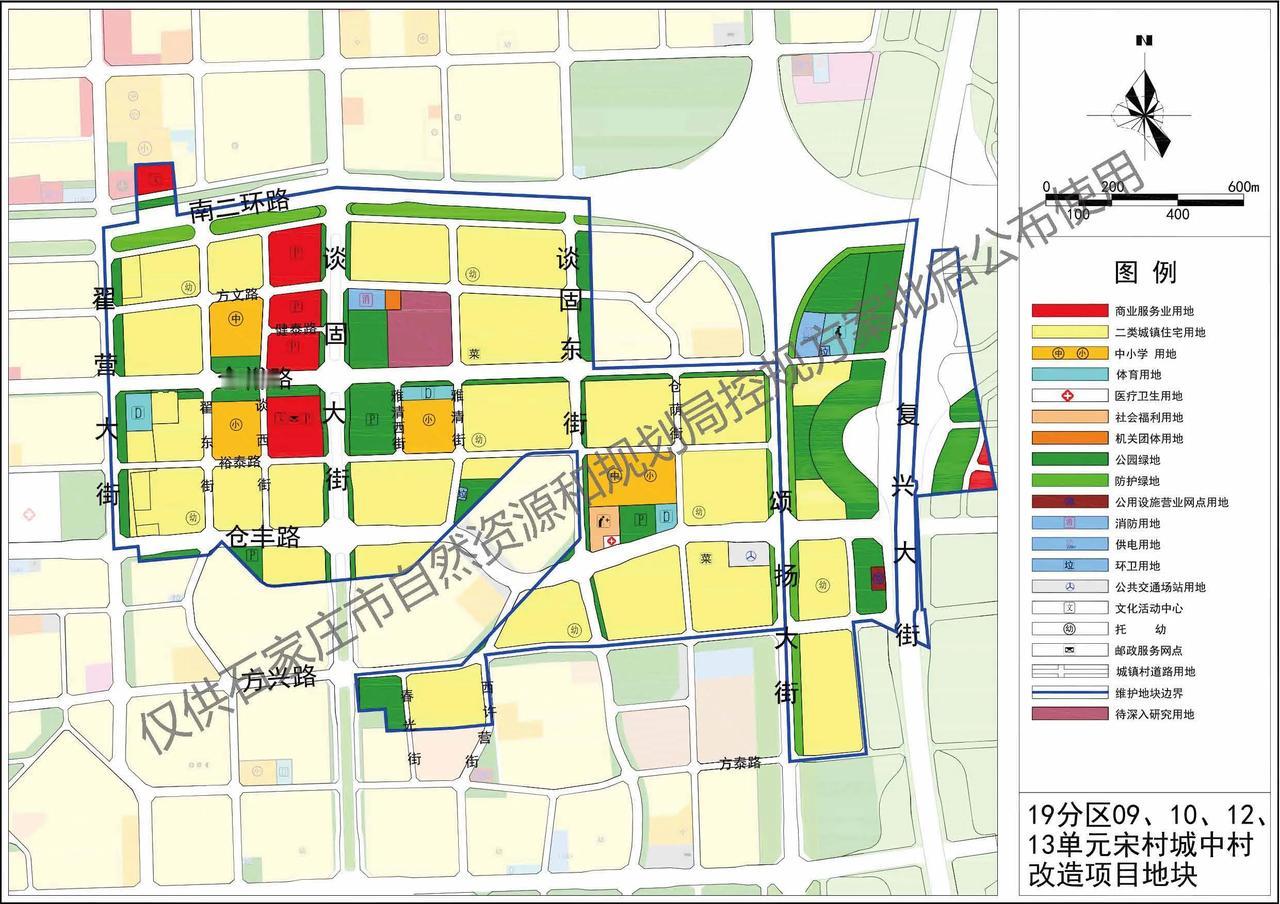Screen dimensions: 1280x904
Task: Click the 消 fire station marker on the map
Action: [366, 299]
